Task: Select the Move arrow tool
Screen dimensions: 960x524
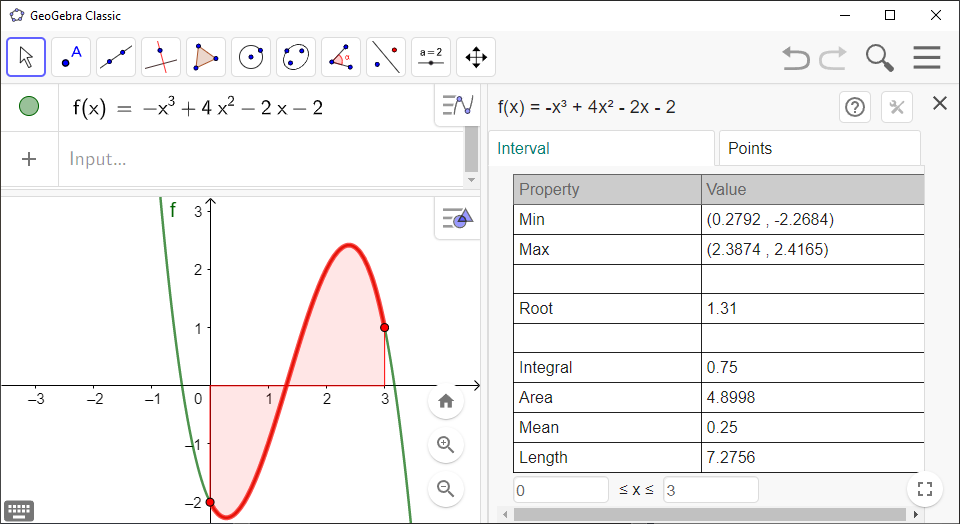Action: tap(26, 57)
